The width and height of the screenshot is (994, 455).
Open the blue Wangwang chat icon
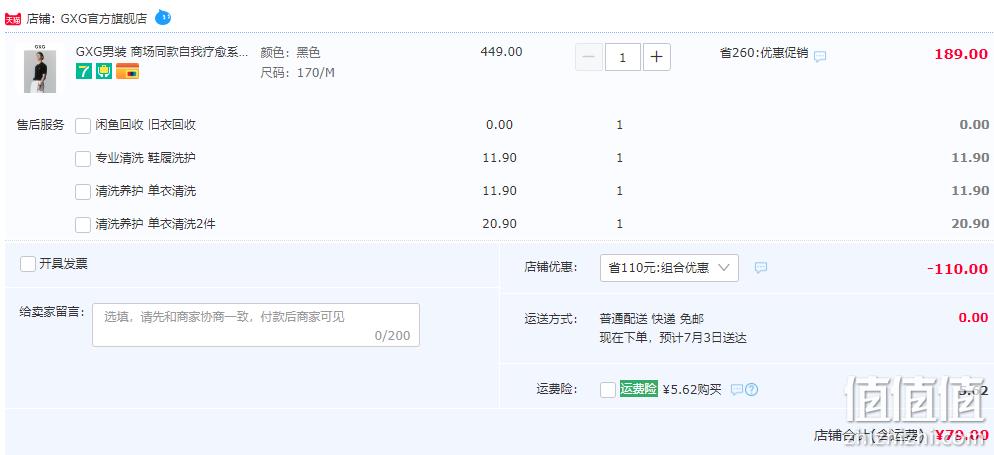[163, 17]
